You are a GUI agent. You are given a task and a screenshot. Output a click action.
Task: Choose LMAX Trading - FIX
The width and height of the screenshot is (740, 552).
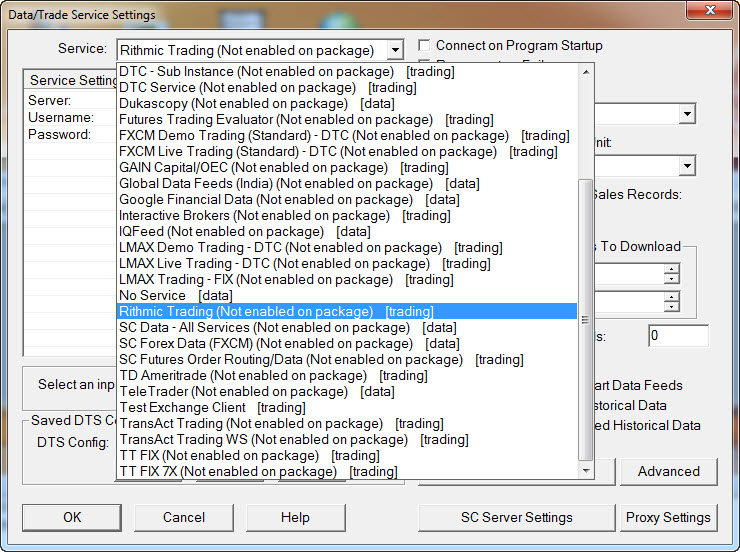click(x=346, y=280)
